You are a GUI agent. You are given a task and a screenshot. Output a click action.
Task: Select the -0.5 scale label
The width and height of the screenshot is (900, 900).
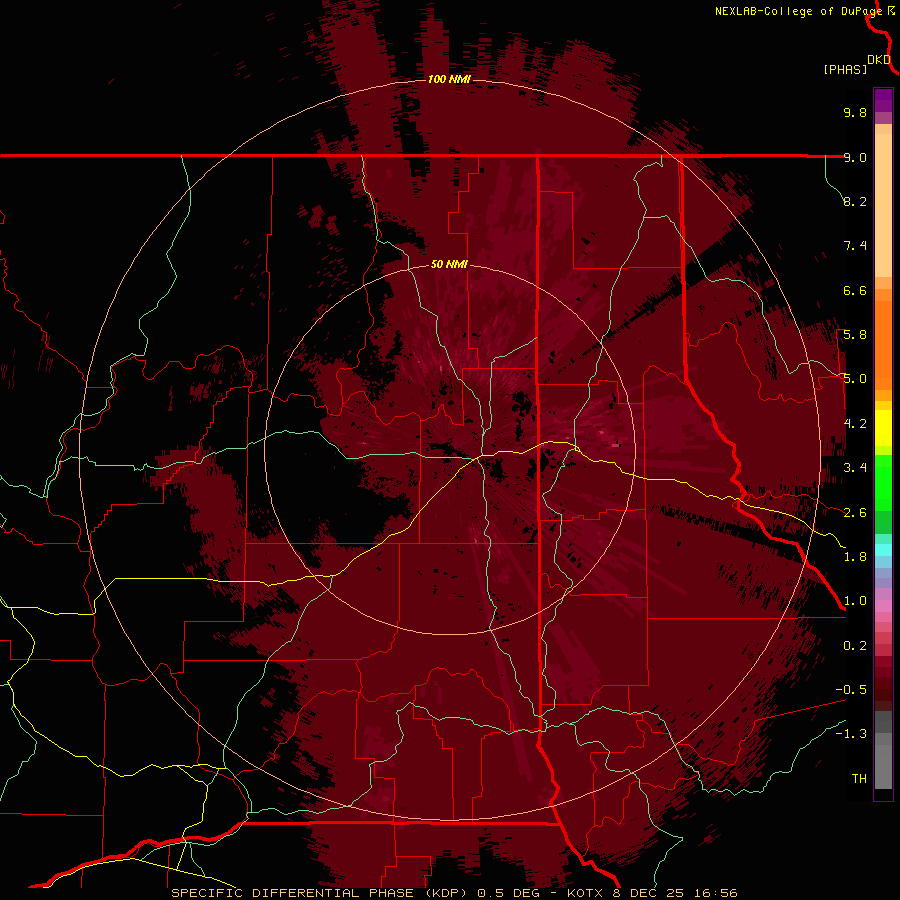851,690
